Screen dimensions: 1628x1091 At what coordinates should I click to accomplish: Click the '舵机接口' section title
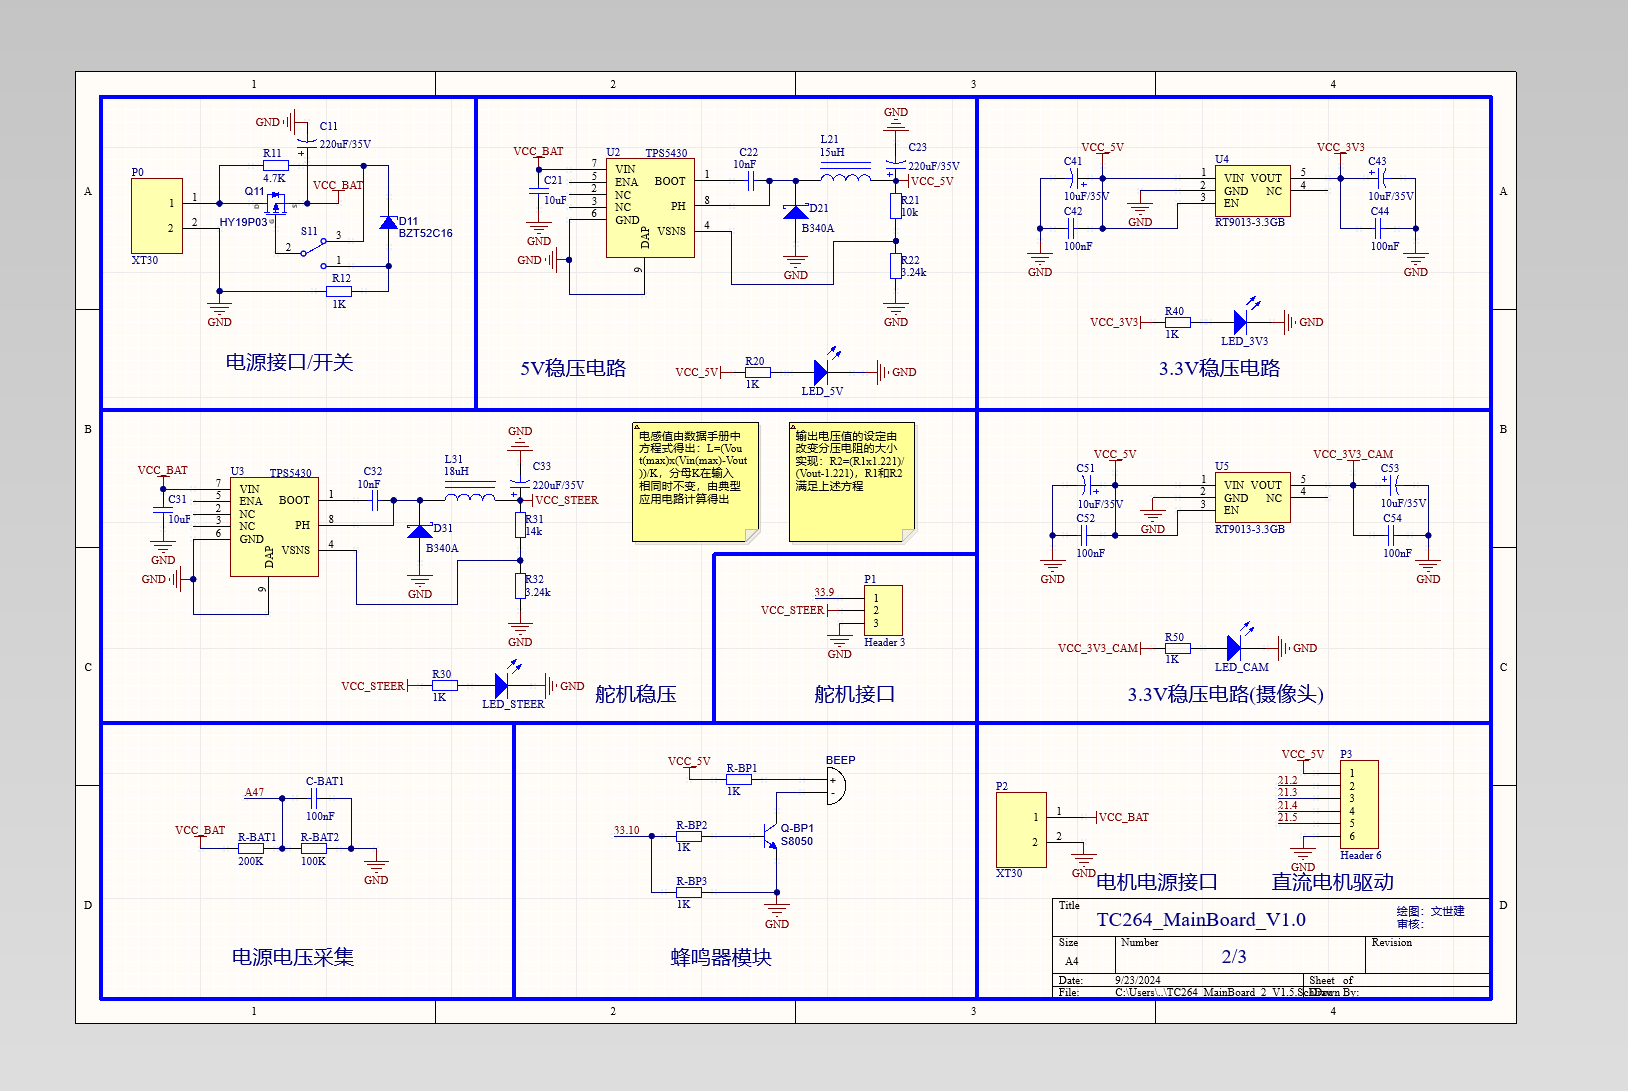854,694
